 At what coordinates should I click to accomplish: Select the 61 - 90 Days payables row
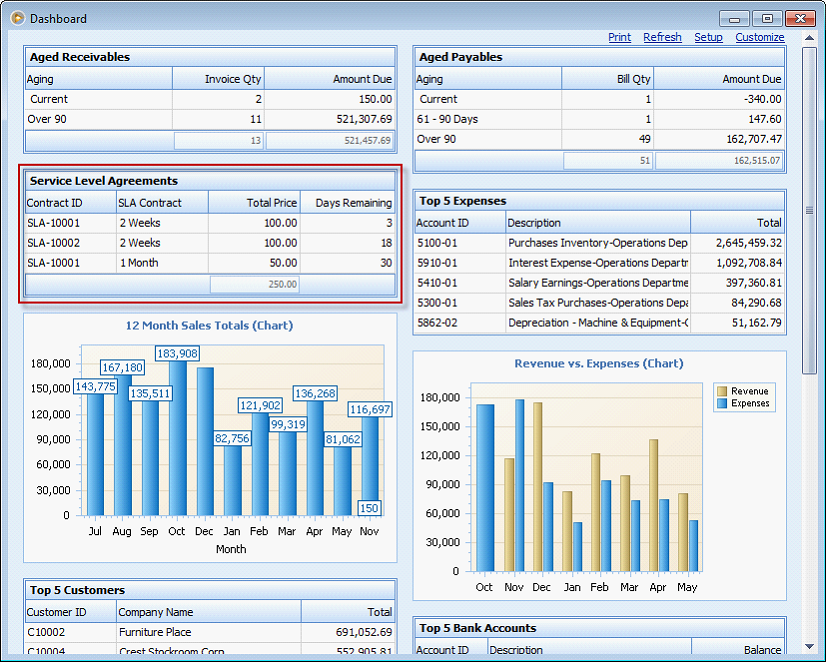(x=599, y=119)
